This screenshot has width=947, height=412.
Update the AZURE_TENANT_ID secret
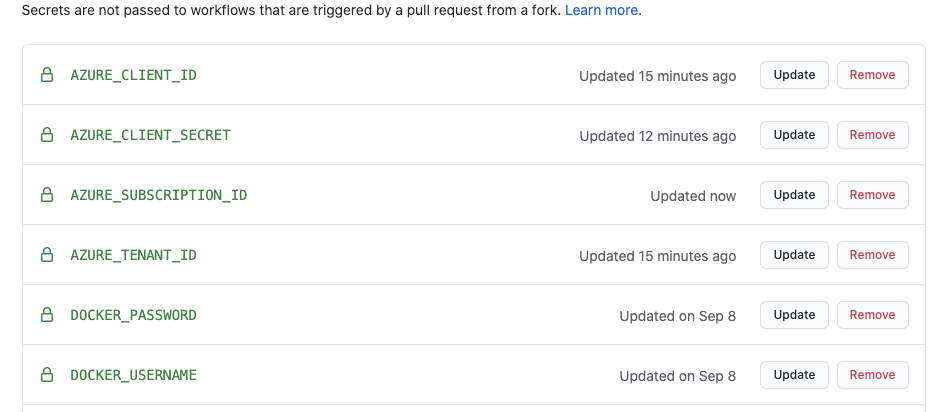tap(794, 255)
